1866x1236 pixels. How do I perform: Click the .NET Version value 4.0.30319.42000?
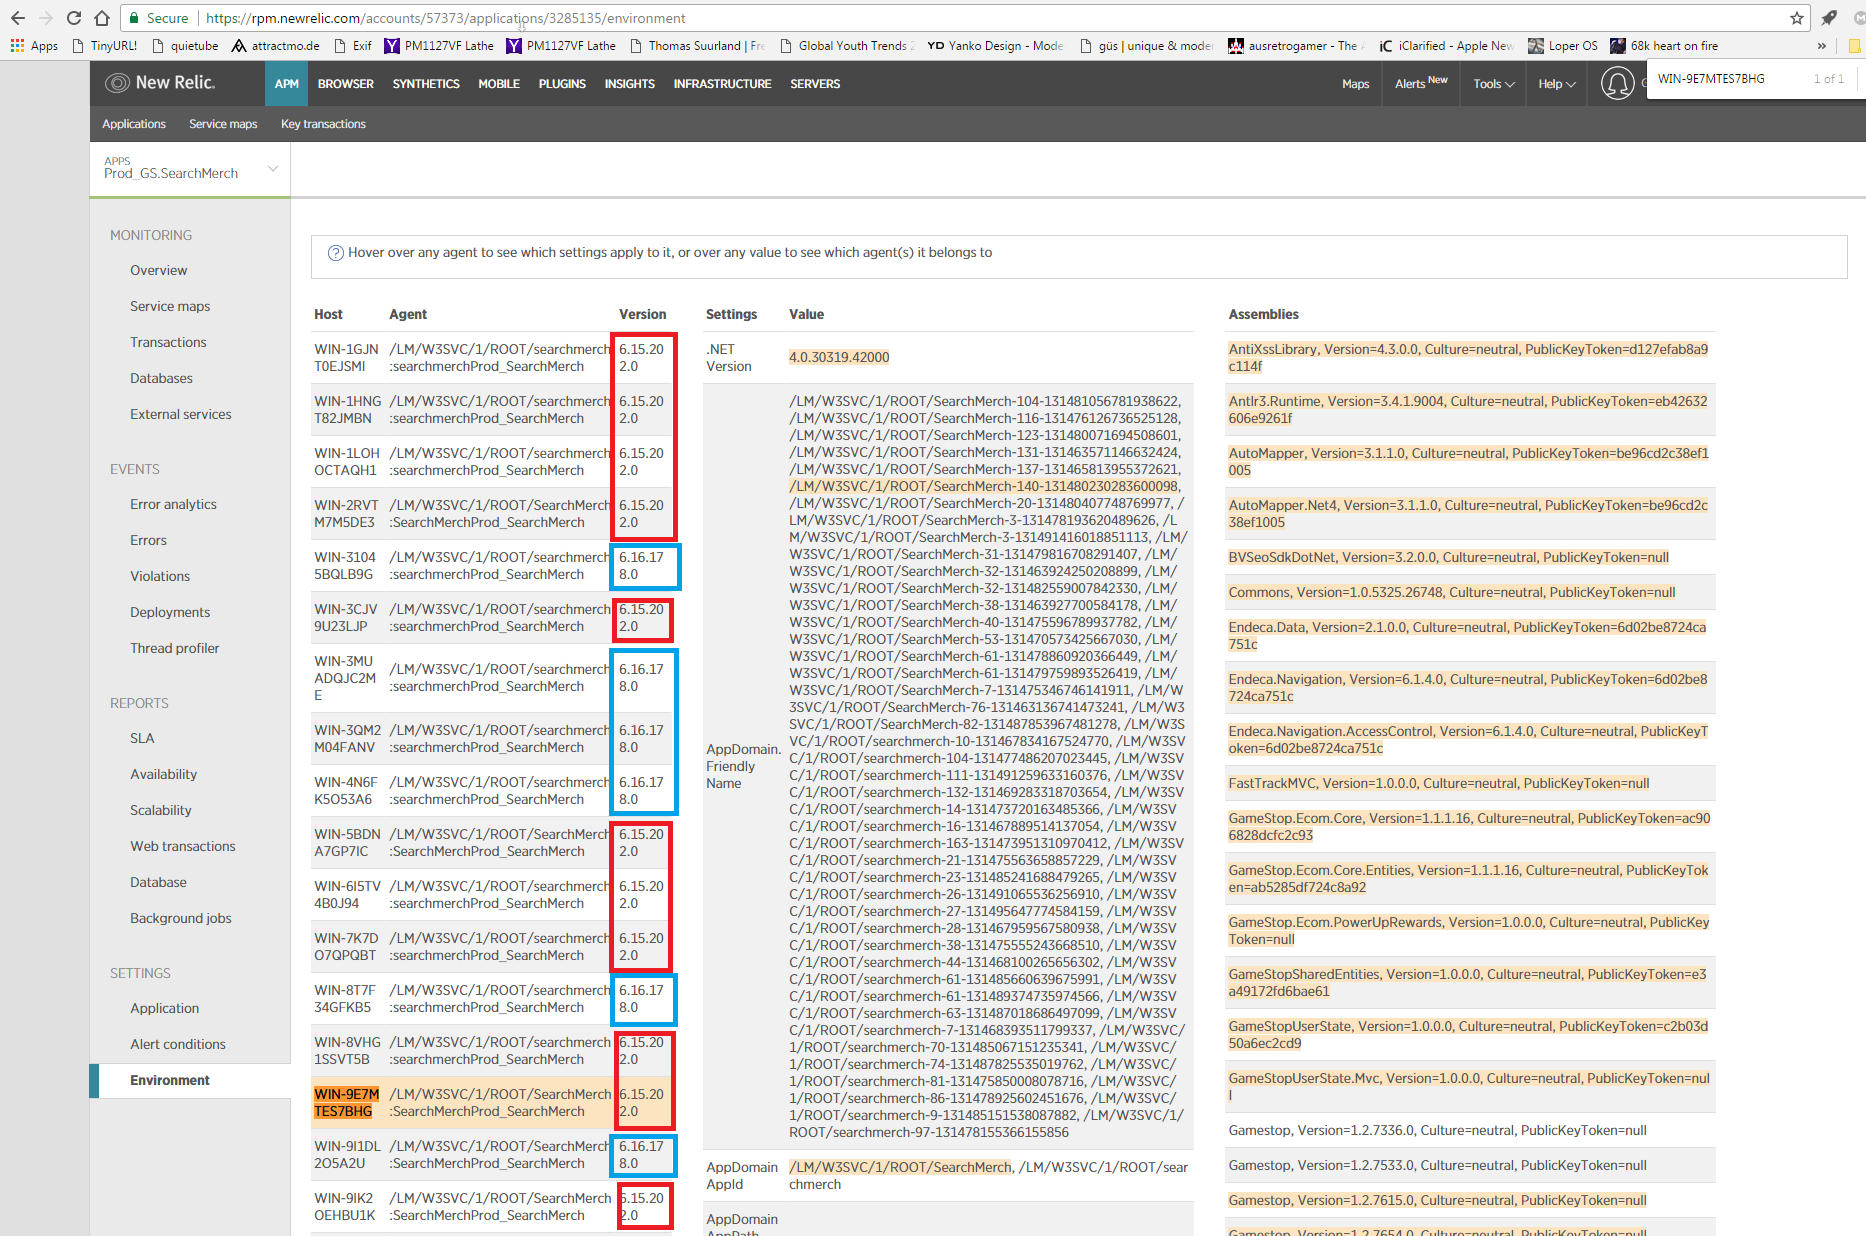tap(839, 357)
